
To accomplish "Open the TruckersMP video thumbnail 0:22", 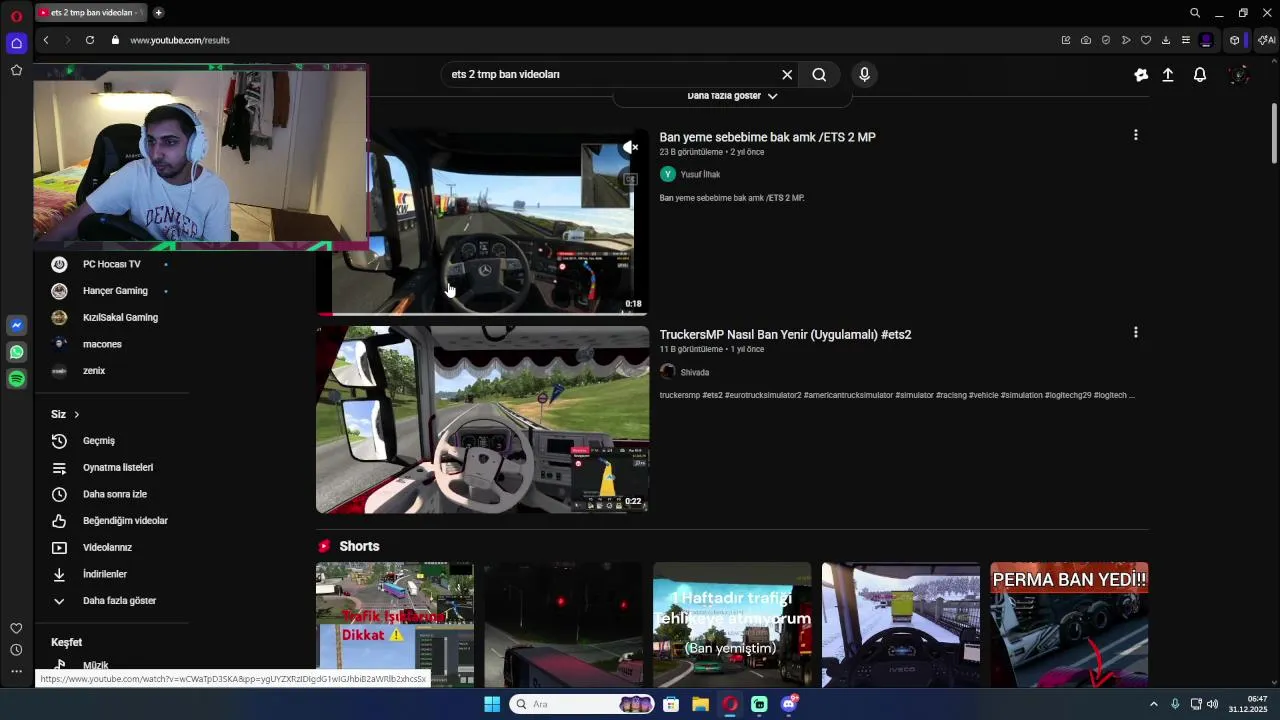I will 483,420.
